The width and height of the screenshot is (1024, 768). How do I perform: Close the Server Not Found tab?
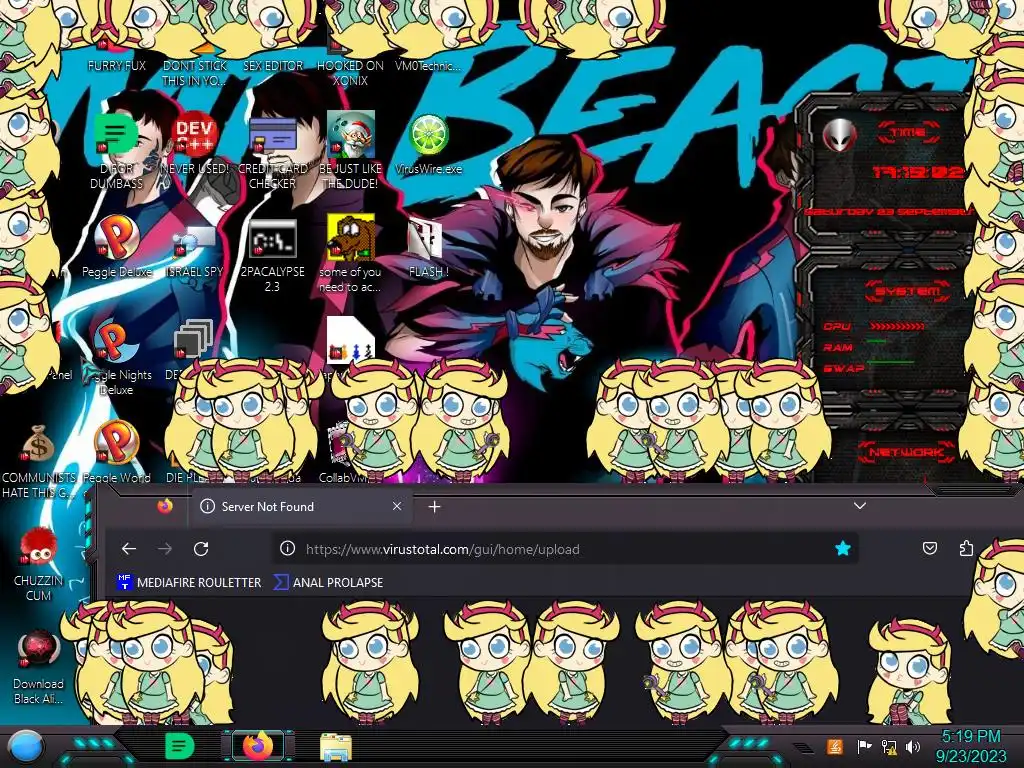coord(396,506)
